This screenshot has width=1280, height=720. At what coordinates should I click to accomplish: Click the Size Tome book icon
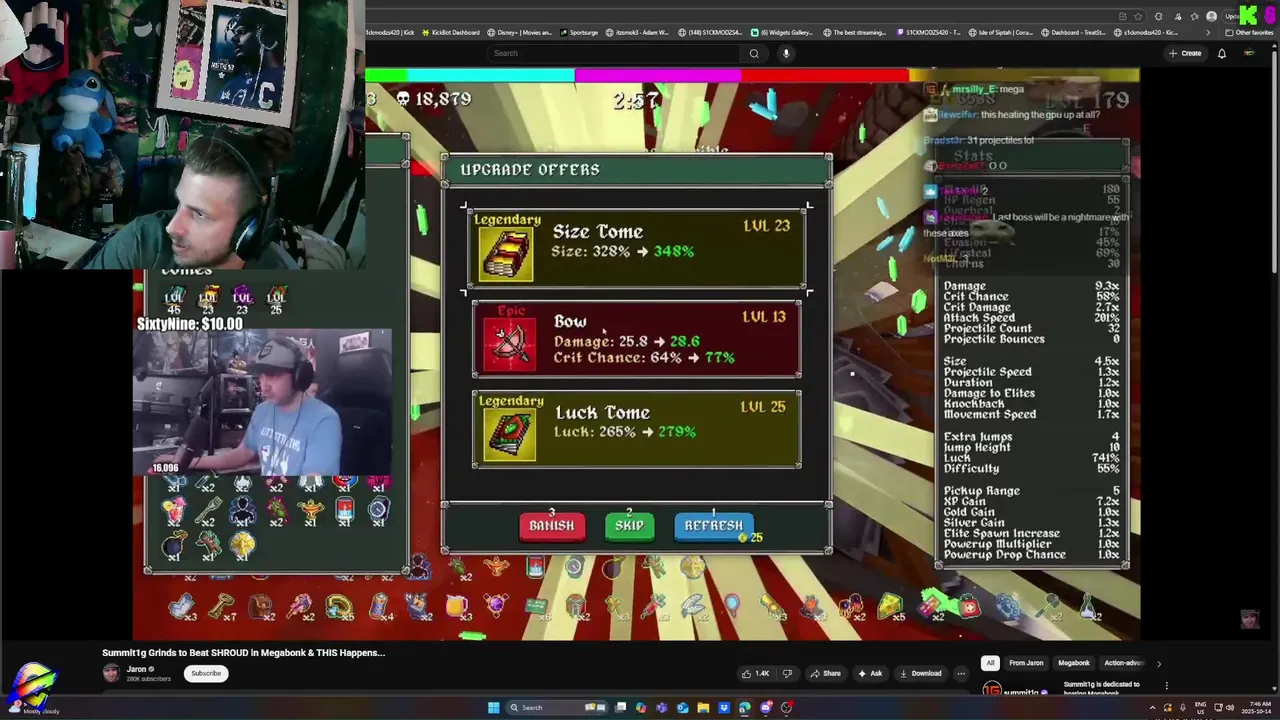click(508, 253)
